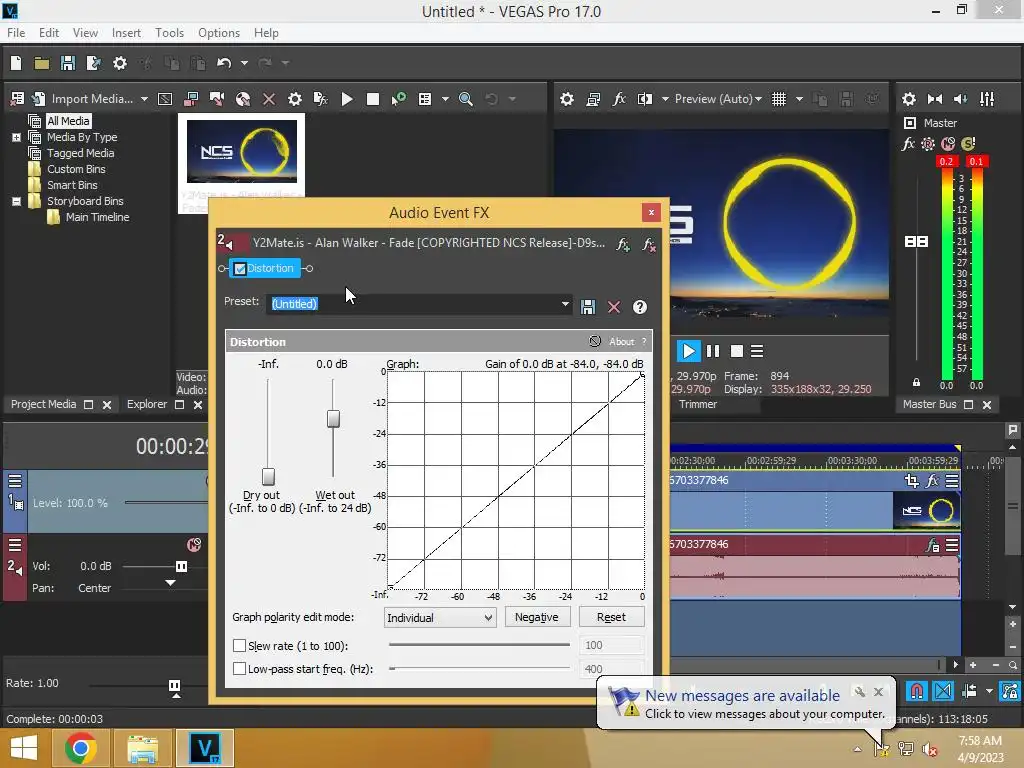Open the Preset dropdown list
Screen dimensions: 1024x768
tap(565, 304)
